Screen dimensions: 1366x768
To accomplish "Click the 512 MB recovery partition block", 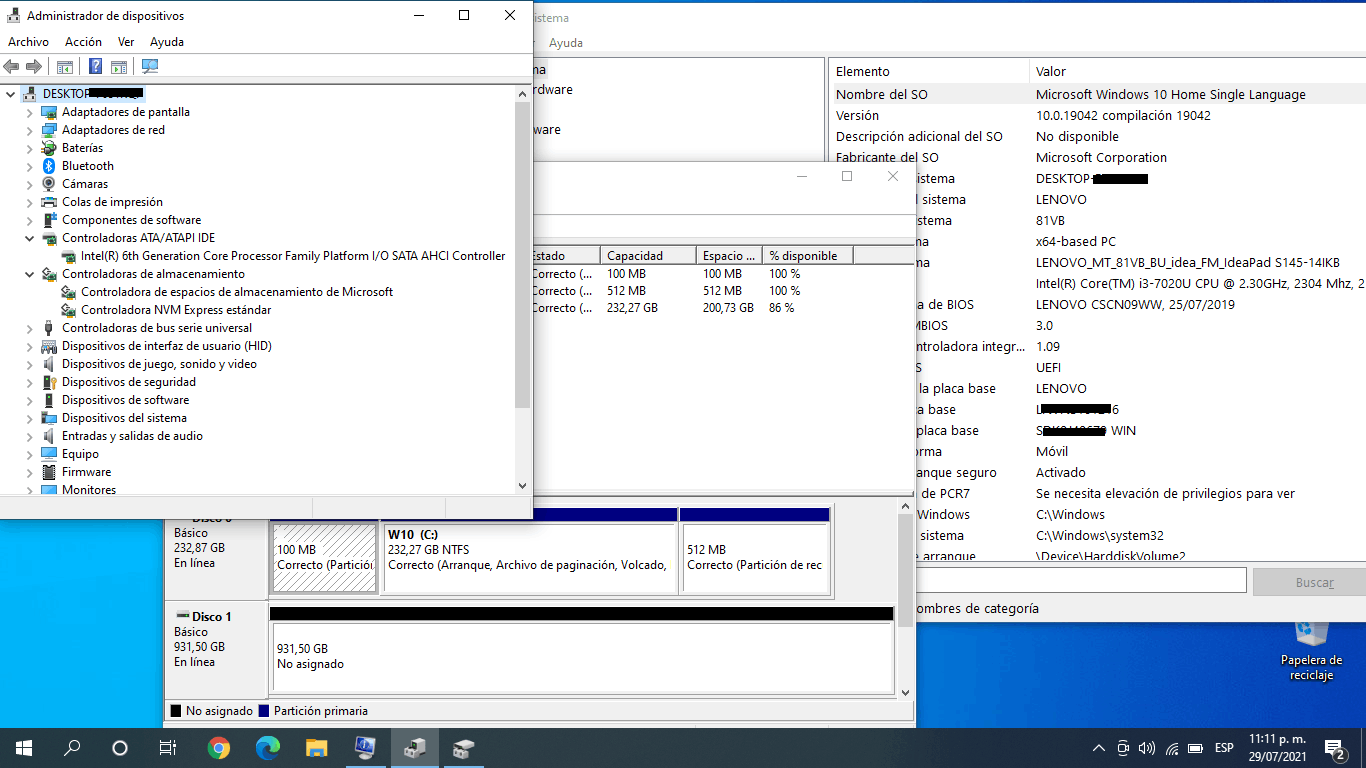I will pos(756,550).
